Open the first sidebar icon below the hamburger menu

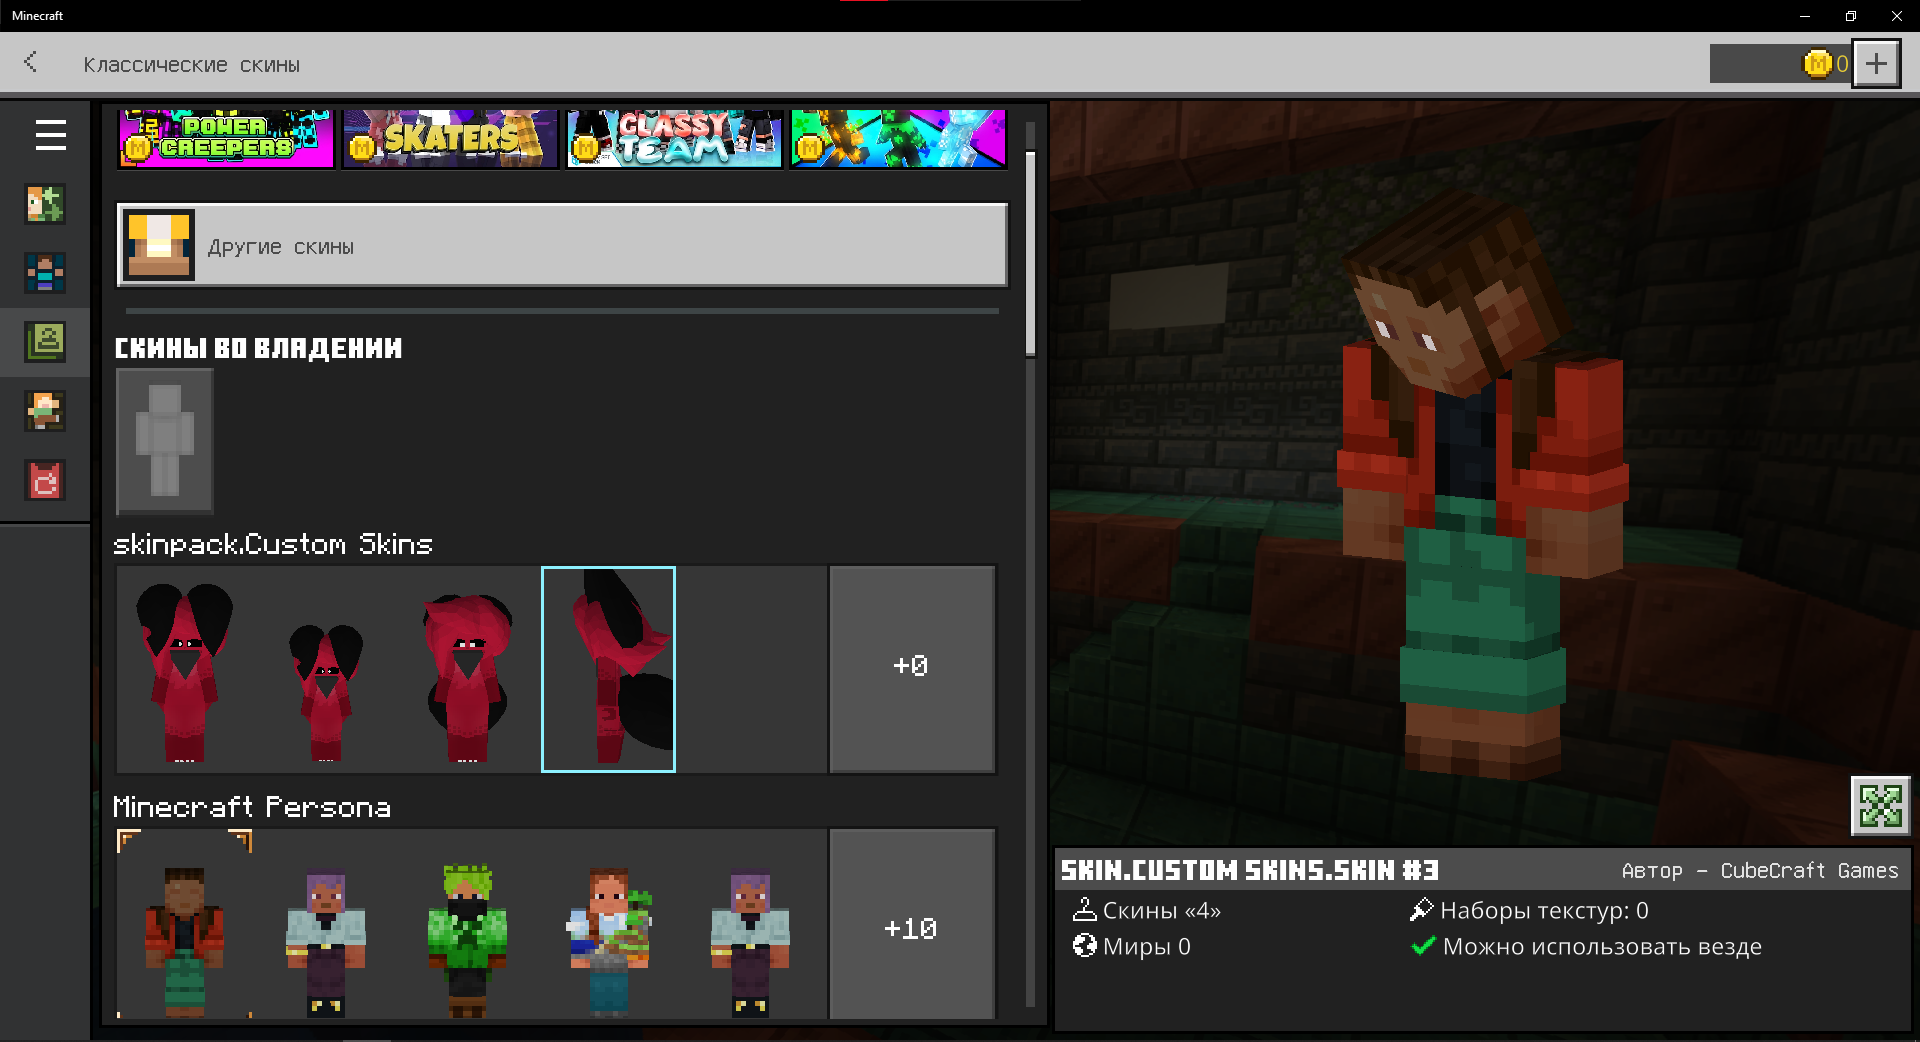click(45, 204)
